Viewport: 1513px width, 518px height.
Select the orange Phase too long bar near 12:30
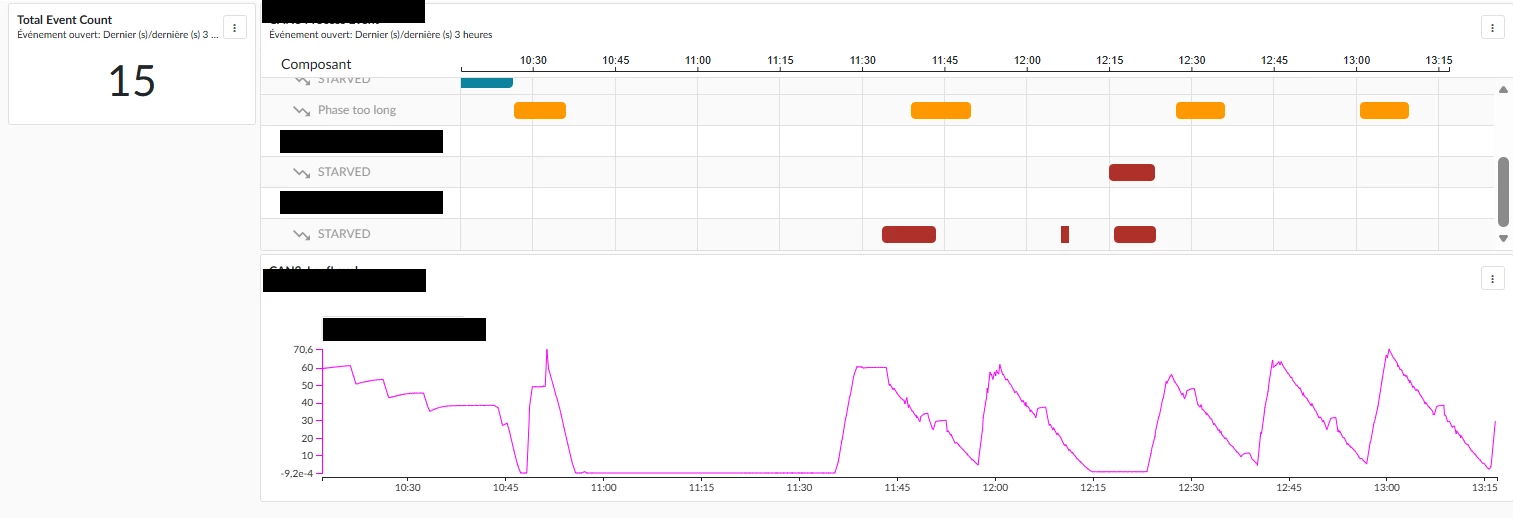pyautogui.click(x=1200, y=110)
